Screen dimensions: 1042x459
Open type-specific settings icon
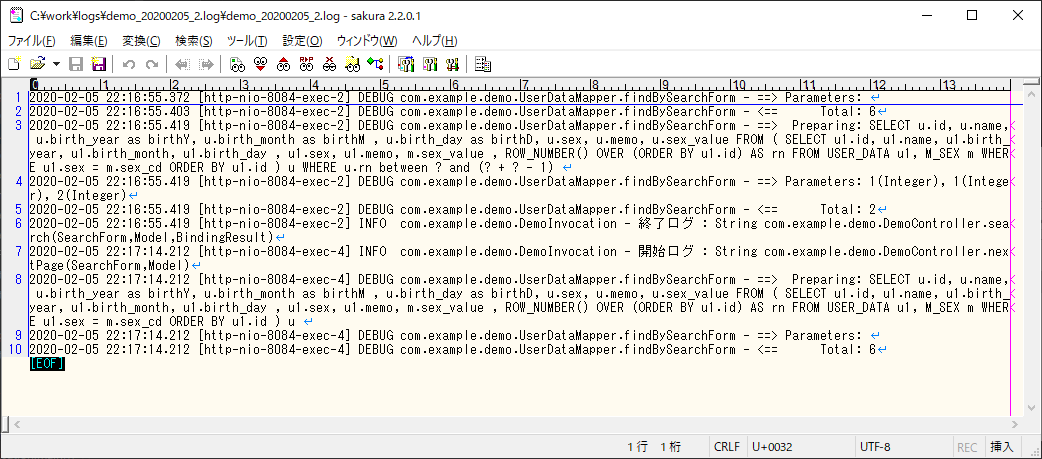point(429,64)
